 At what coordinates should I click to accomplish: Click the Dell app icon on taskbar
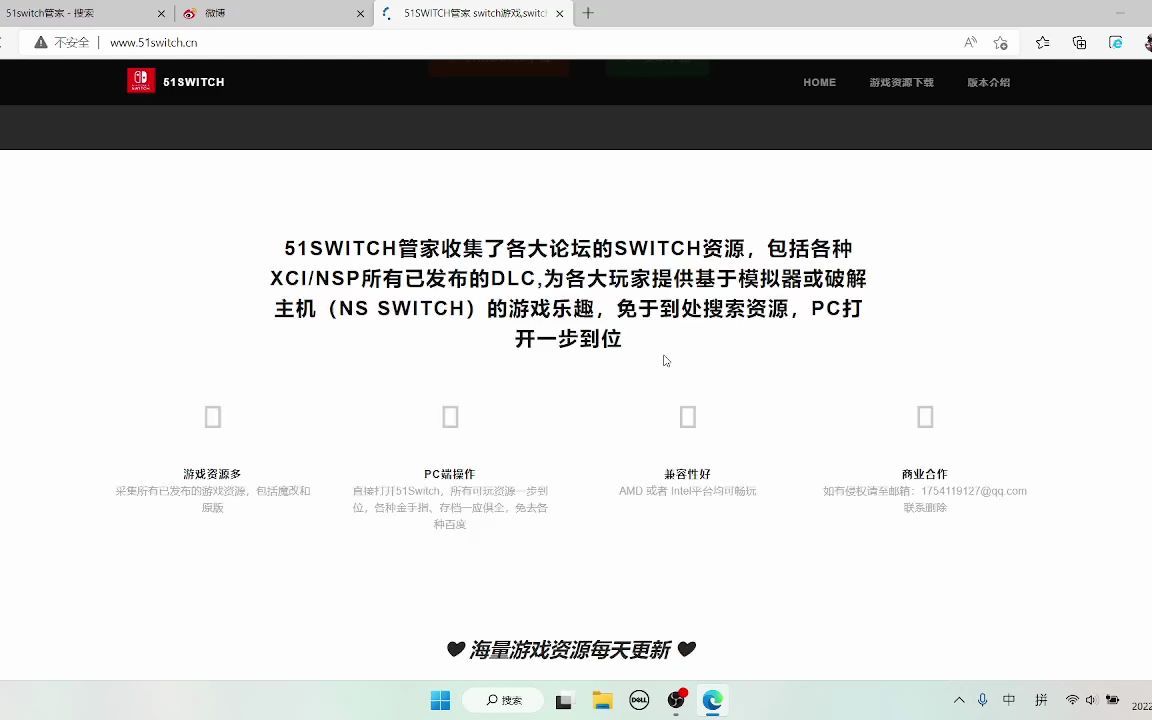[639, 700]
